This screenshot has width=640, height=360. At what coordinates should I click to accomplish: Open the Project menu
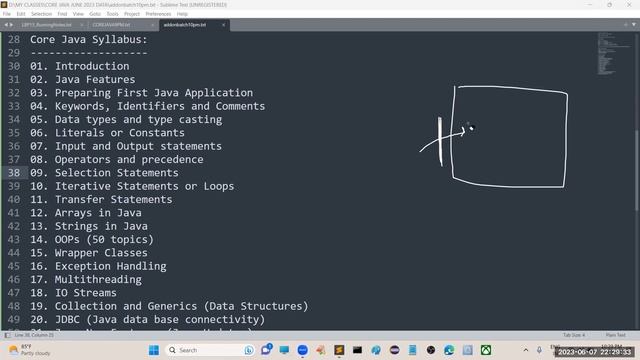(132, 14)
